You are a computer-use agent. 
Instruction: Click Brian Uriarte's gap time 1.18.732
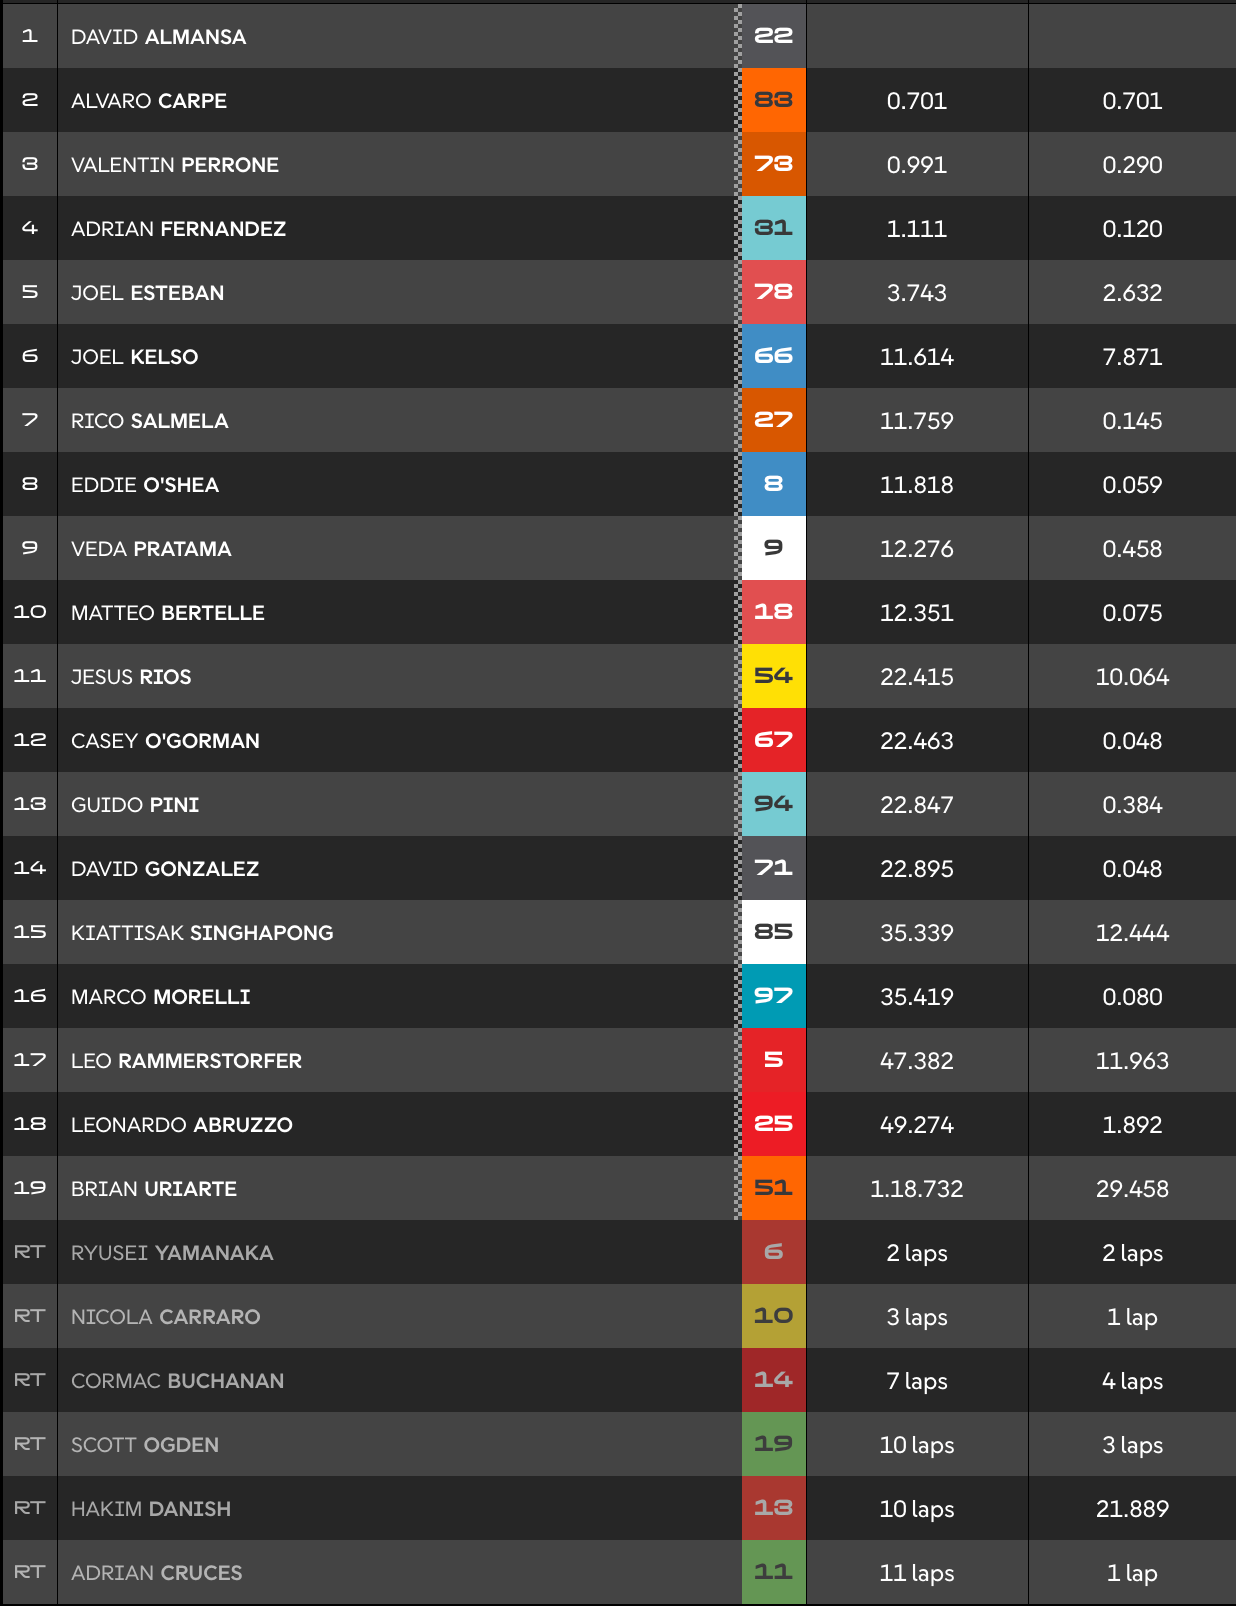point(917,1189)
